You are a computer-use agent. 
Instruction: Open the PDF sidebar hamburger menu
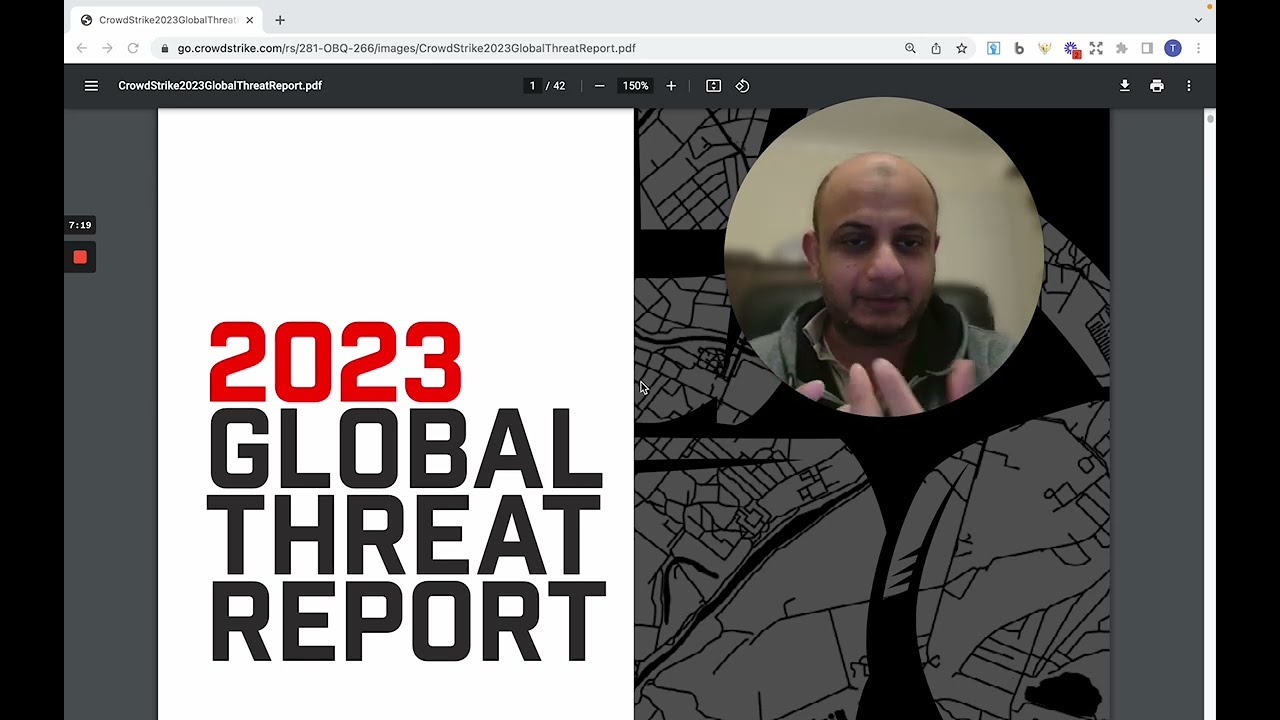[91, 86]
